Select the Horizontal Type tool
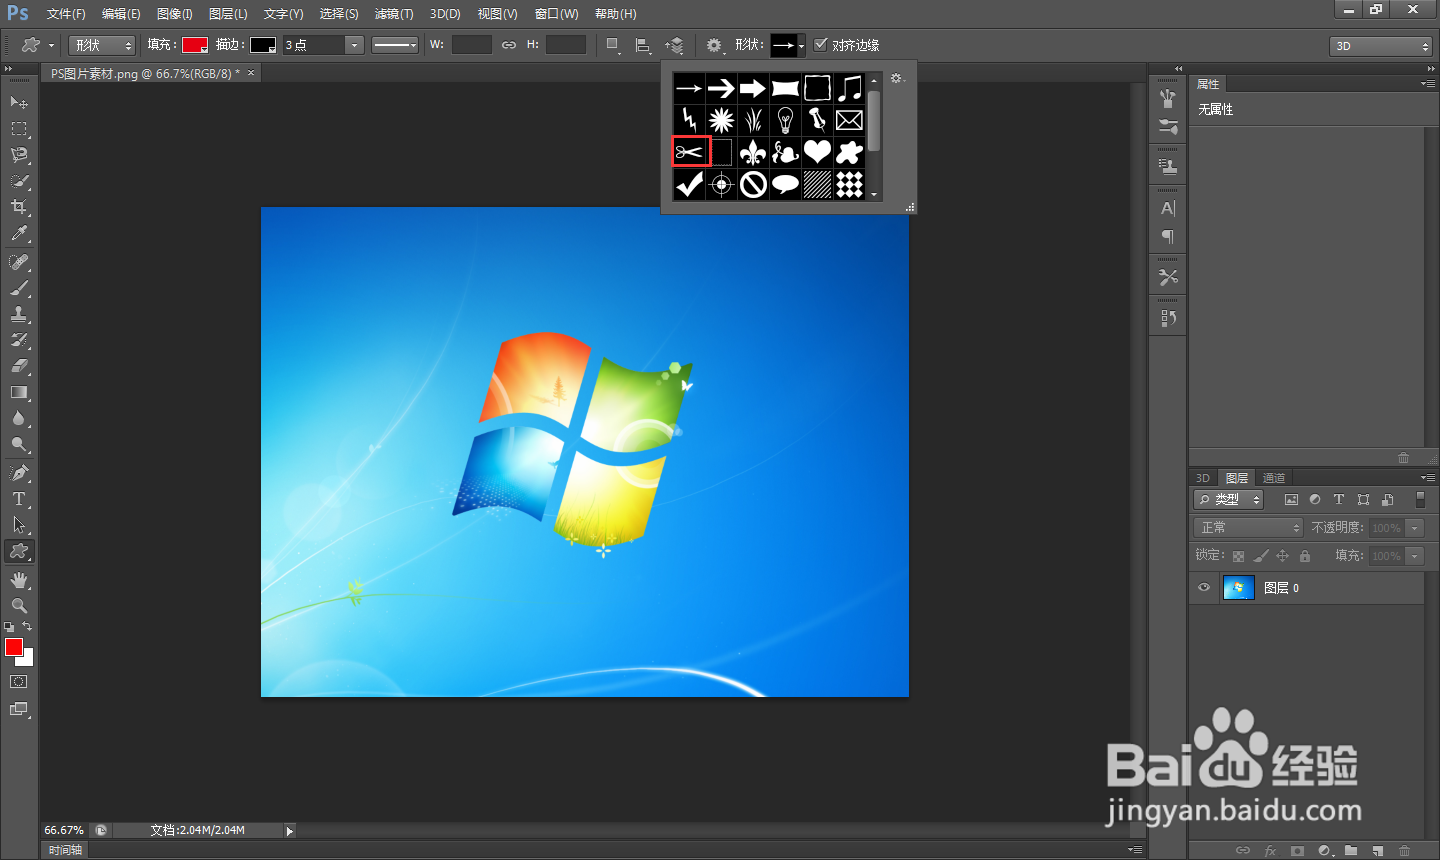 (x=19, y=499)
